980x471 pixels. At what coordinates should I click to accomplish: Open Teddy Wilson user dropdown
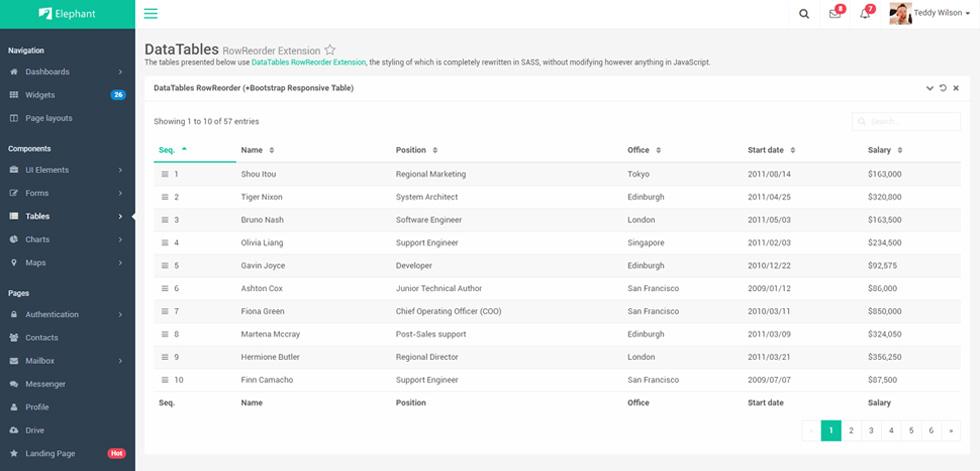(x=930, y=14)
